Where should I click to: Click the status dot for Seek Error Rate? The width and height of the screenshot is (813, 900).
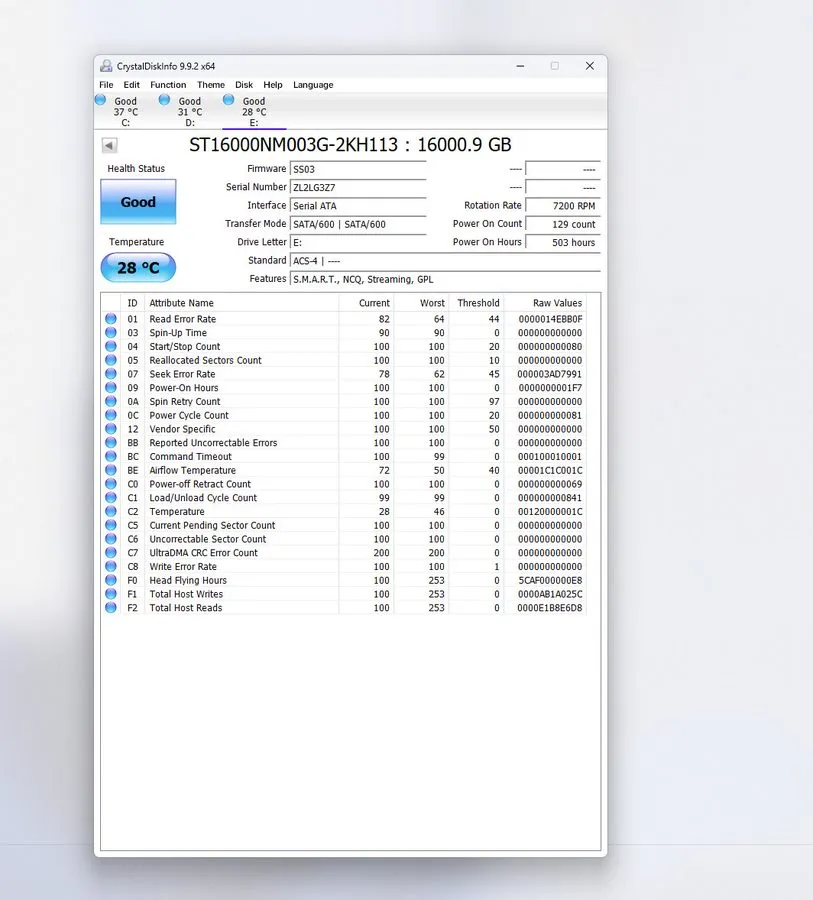point(111,374)
